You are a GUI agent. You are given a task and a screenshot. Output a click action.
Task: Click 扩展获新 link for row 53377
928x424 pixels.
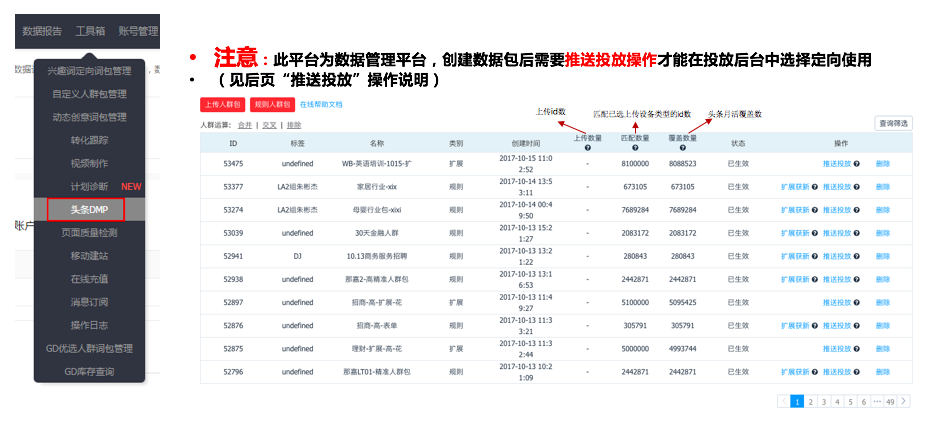(x=795, y=187)
